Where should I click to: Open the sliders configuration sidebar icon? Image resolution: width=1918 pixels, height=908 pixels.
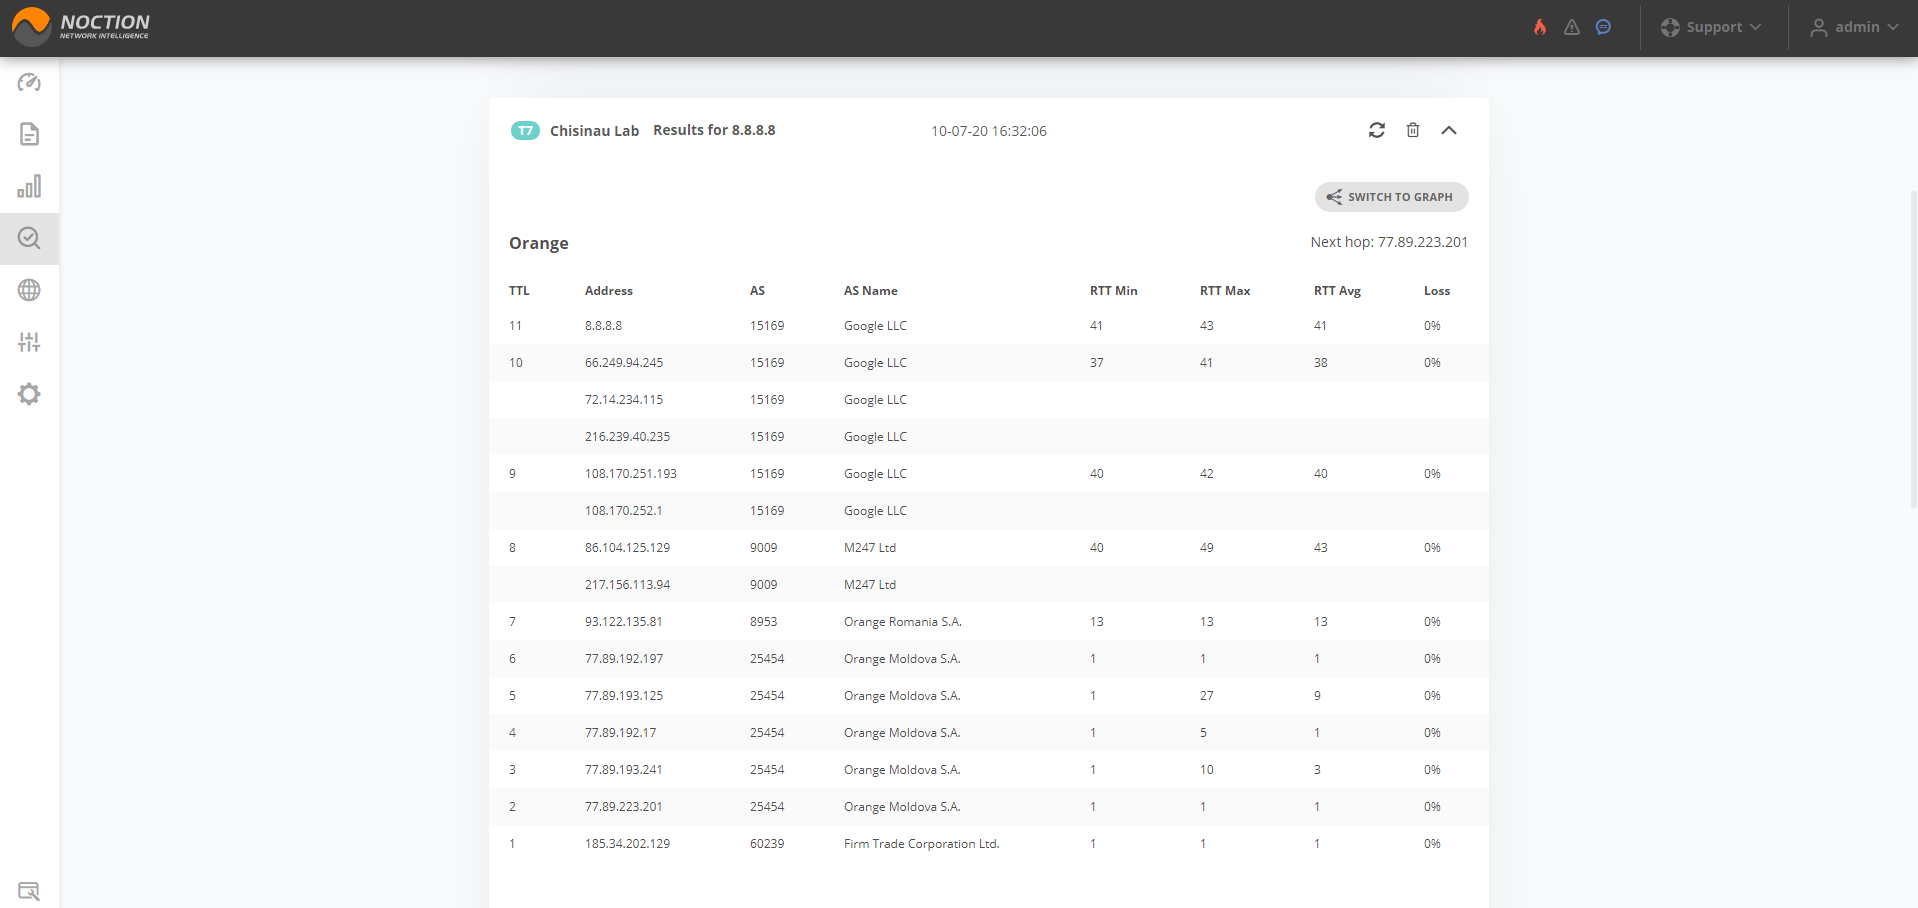click(x=29, y=342)
